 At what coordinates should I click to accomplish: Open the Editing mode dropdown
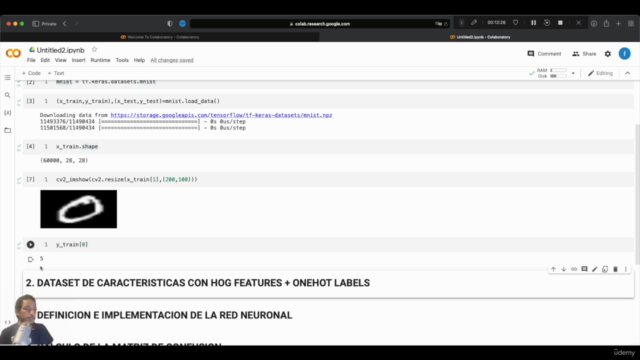600,73
